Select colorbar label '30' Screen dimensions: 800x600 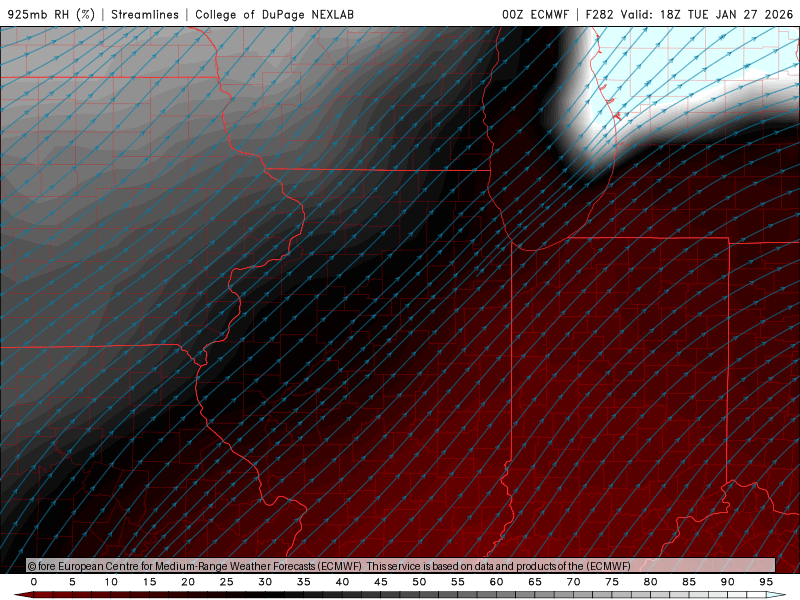click(x=265, y=582)
